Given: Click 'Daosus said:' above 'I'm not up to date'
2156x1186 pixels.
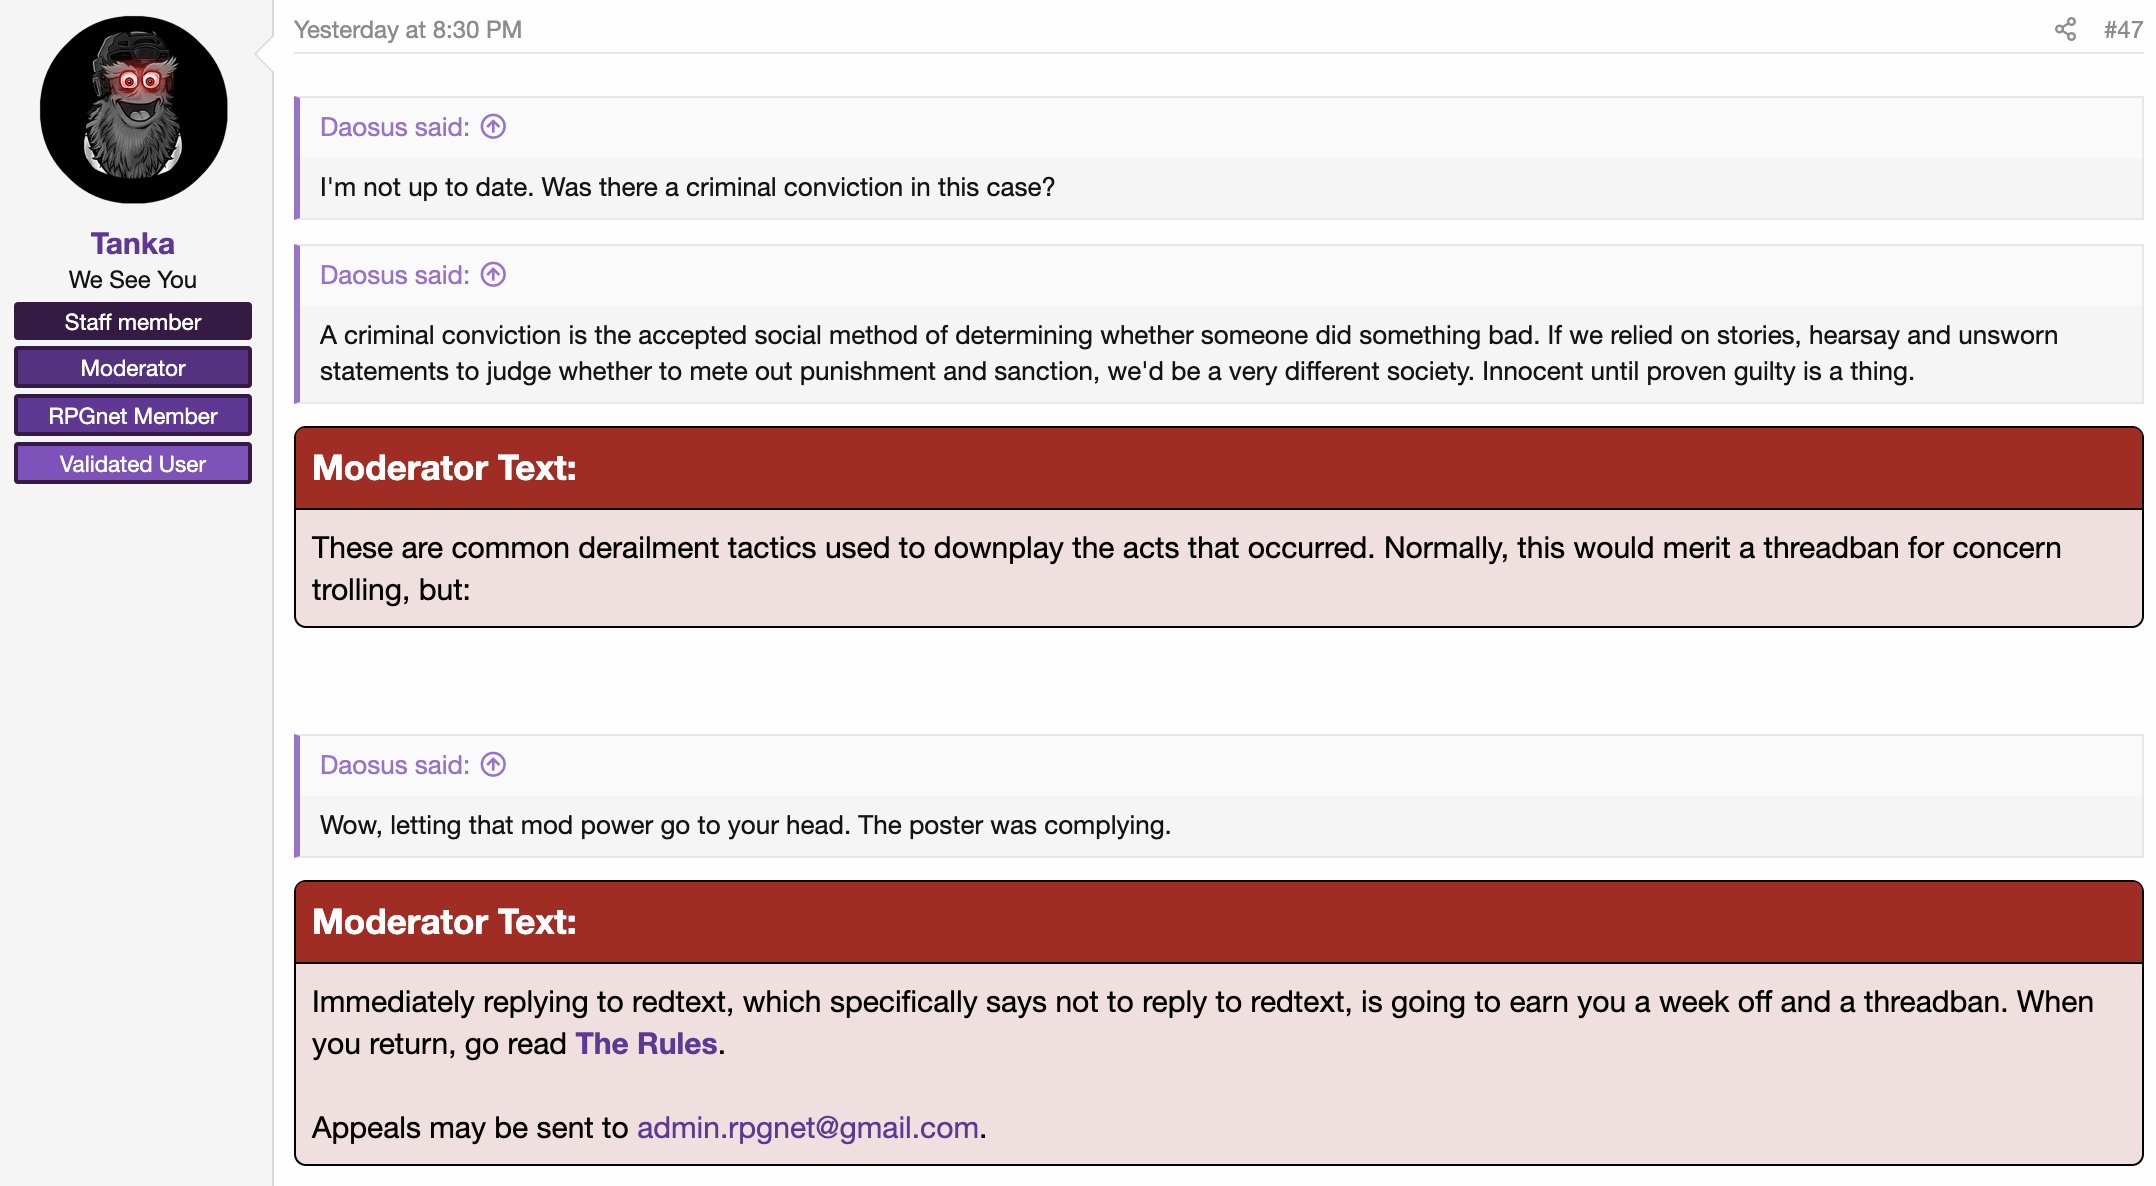Looking at the screenshot, I should coord(395,127).
